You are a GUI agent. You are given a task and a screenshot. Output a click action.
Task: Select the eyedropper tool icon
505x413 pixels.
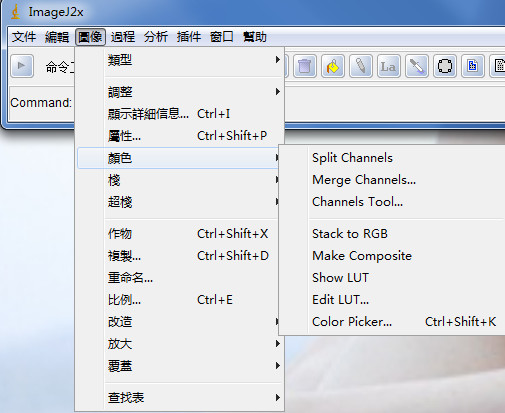[x=417, y=66]
